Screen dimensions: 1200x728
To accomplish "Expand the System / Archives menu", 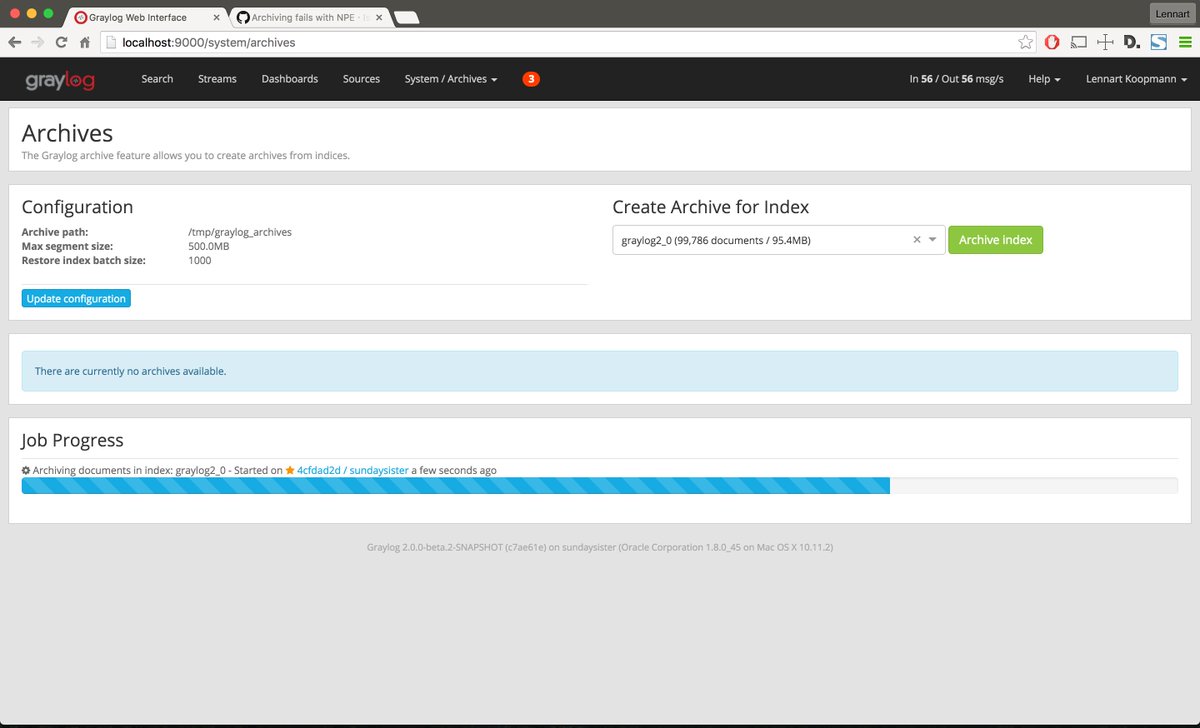I will tap(449, 79).
